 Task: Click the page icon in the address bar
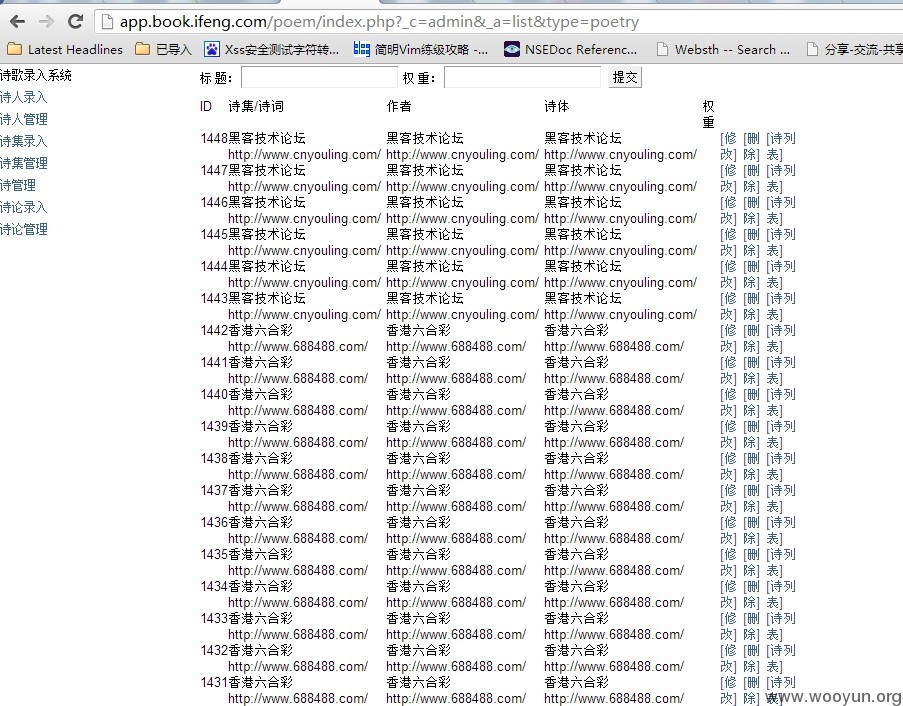107,22
